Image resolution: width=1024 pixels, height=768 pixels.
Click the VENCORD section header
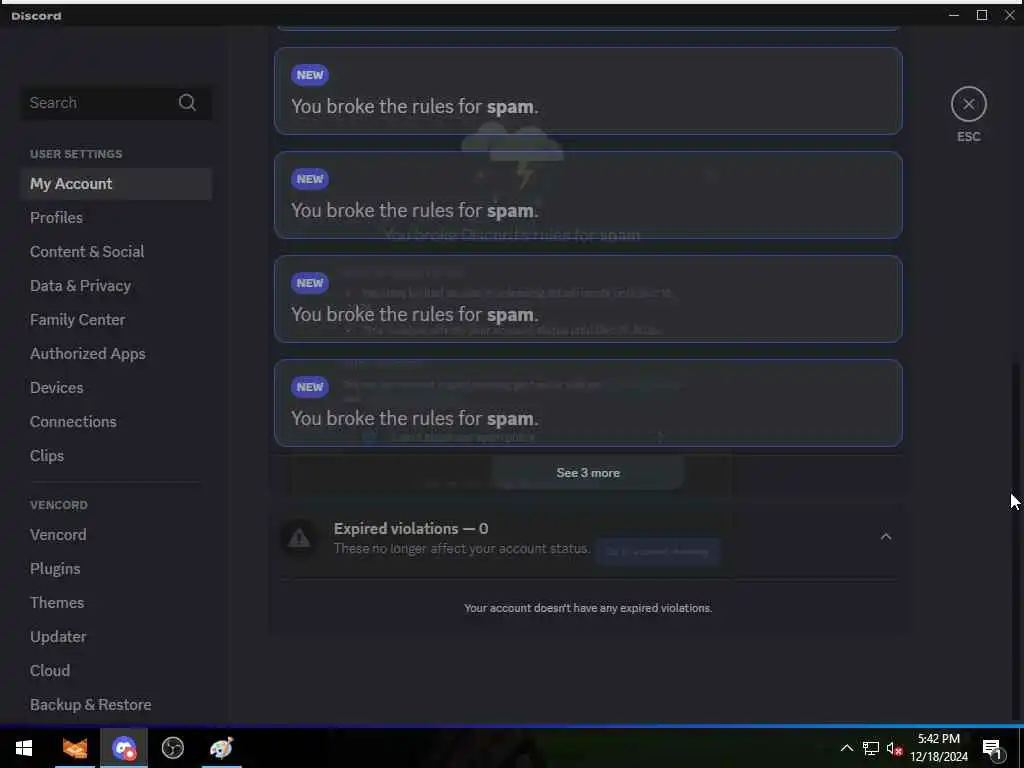(x=59, y=505)
